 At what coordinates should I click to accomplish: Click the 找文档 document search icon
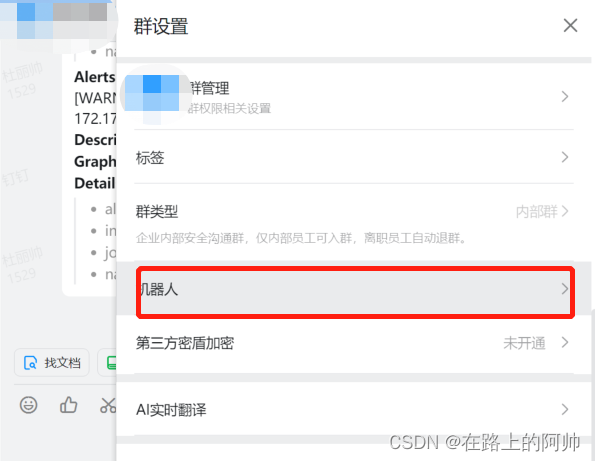[30, 363]
